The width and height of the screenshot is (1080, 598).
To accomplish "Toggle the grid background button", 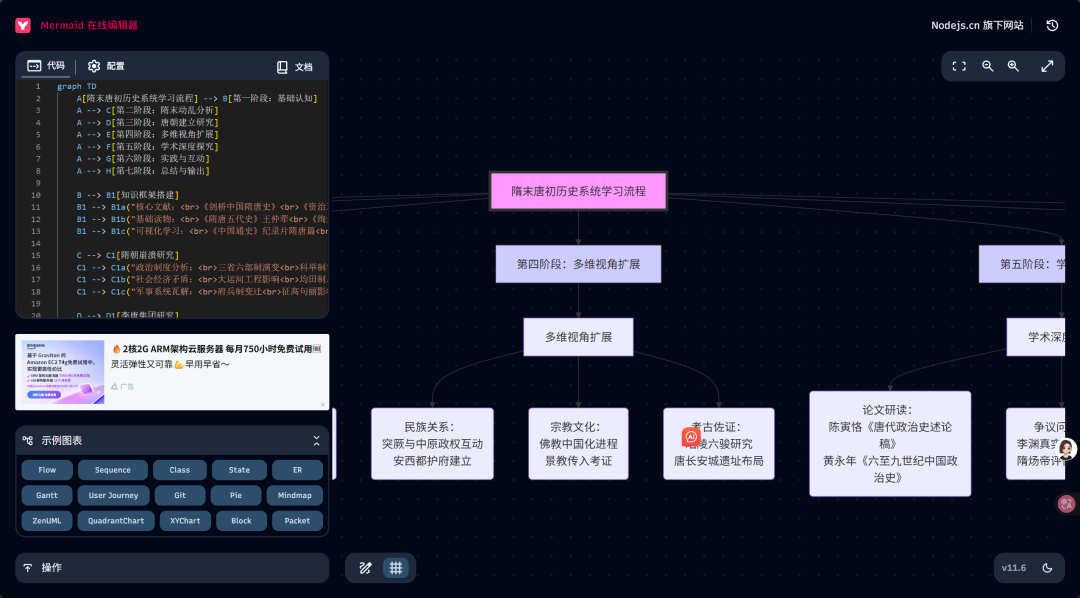I will click(x=396, y=568).
